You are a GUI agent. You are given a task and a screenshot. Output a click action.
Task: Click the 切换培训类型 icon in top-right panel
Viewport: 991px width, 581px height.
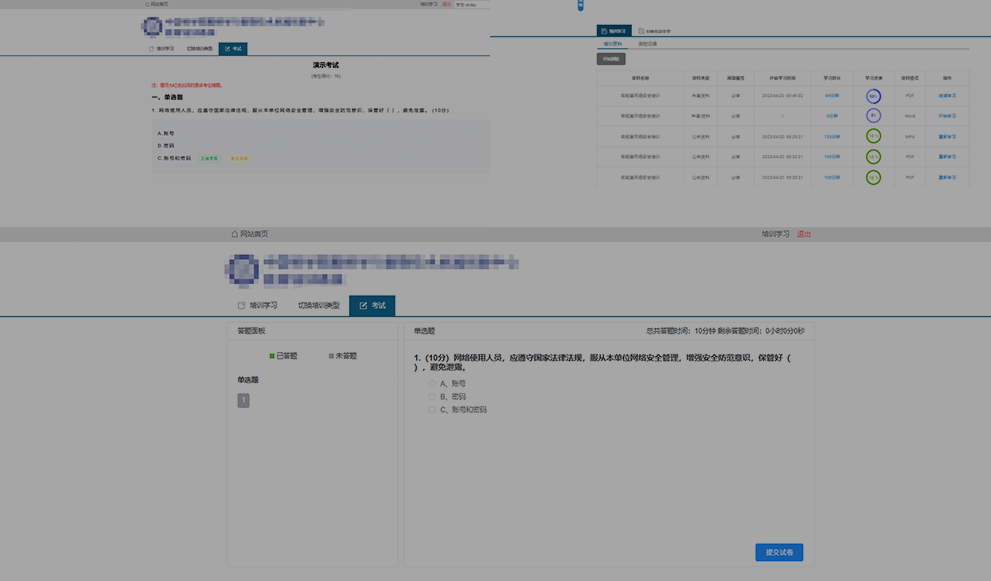tap(640, 31)
